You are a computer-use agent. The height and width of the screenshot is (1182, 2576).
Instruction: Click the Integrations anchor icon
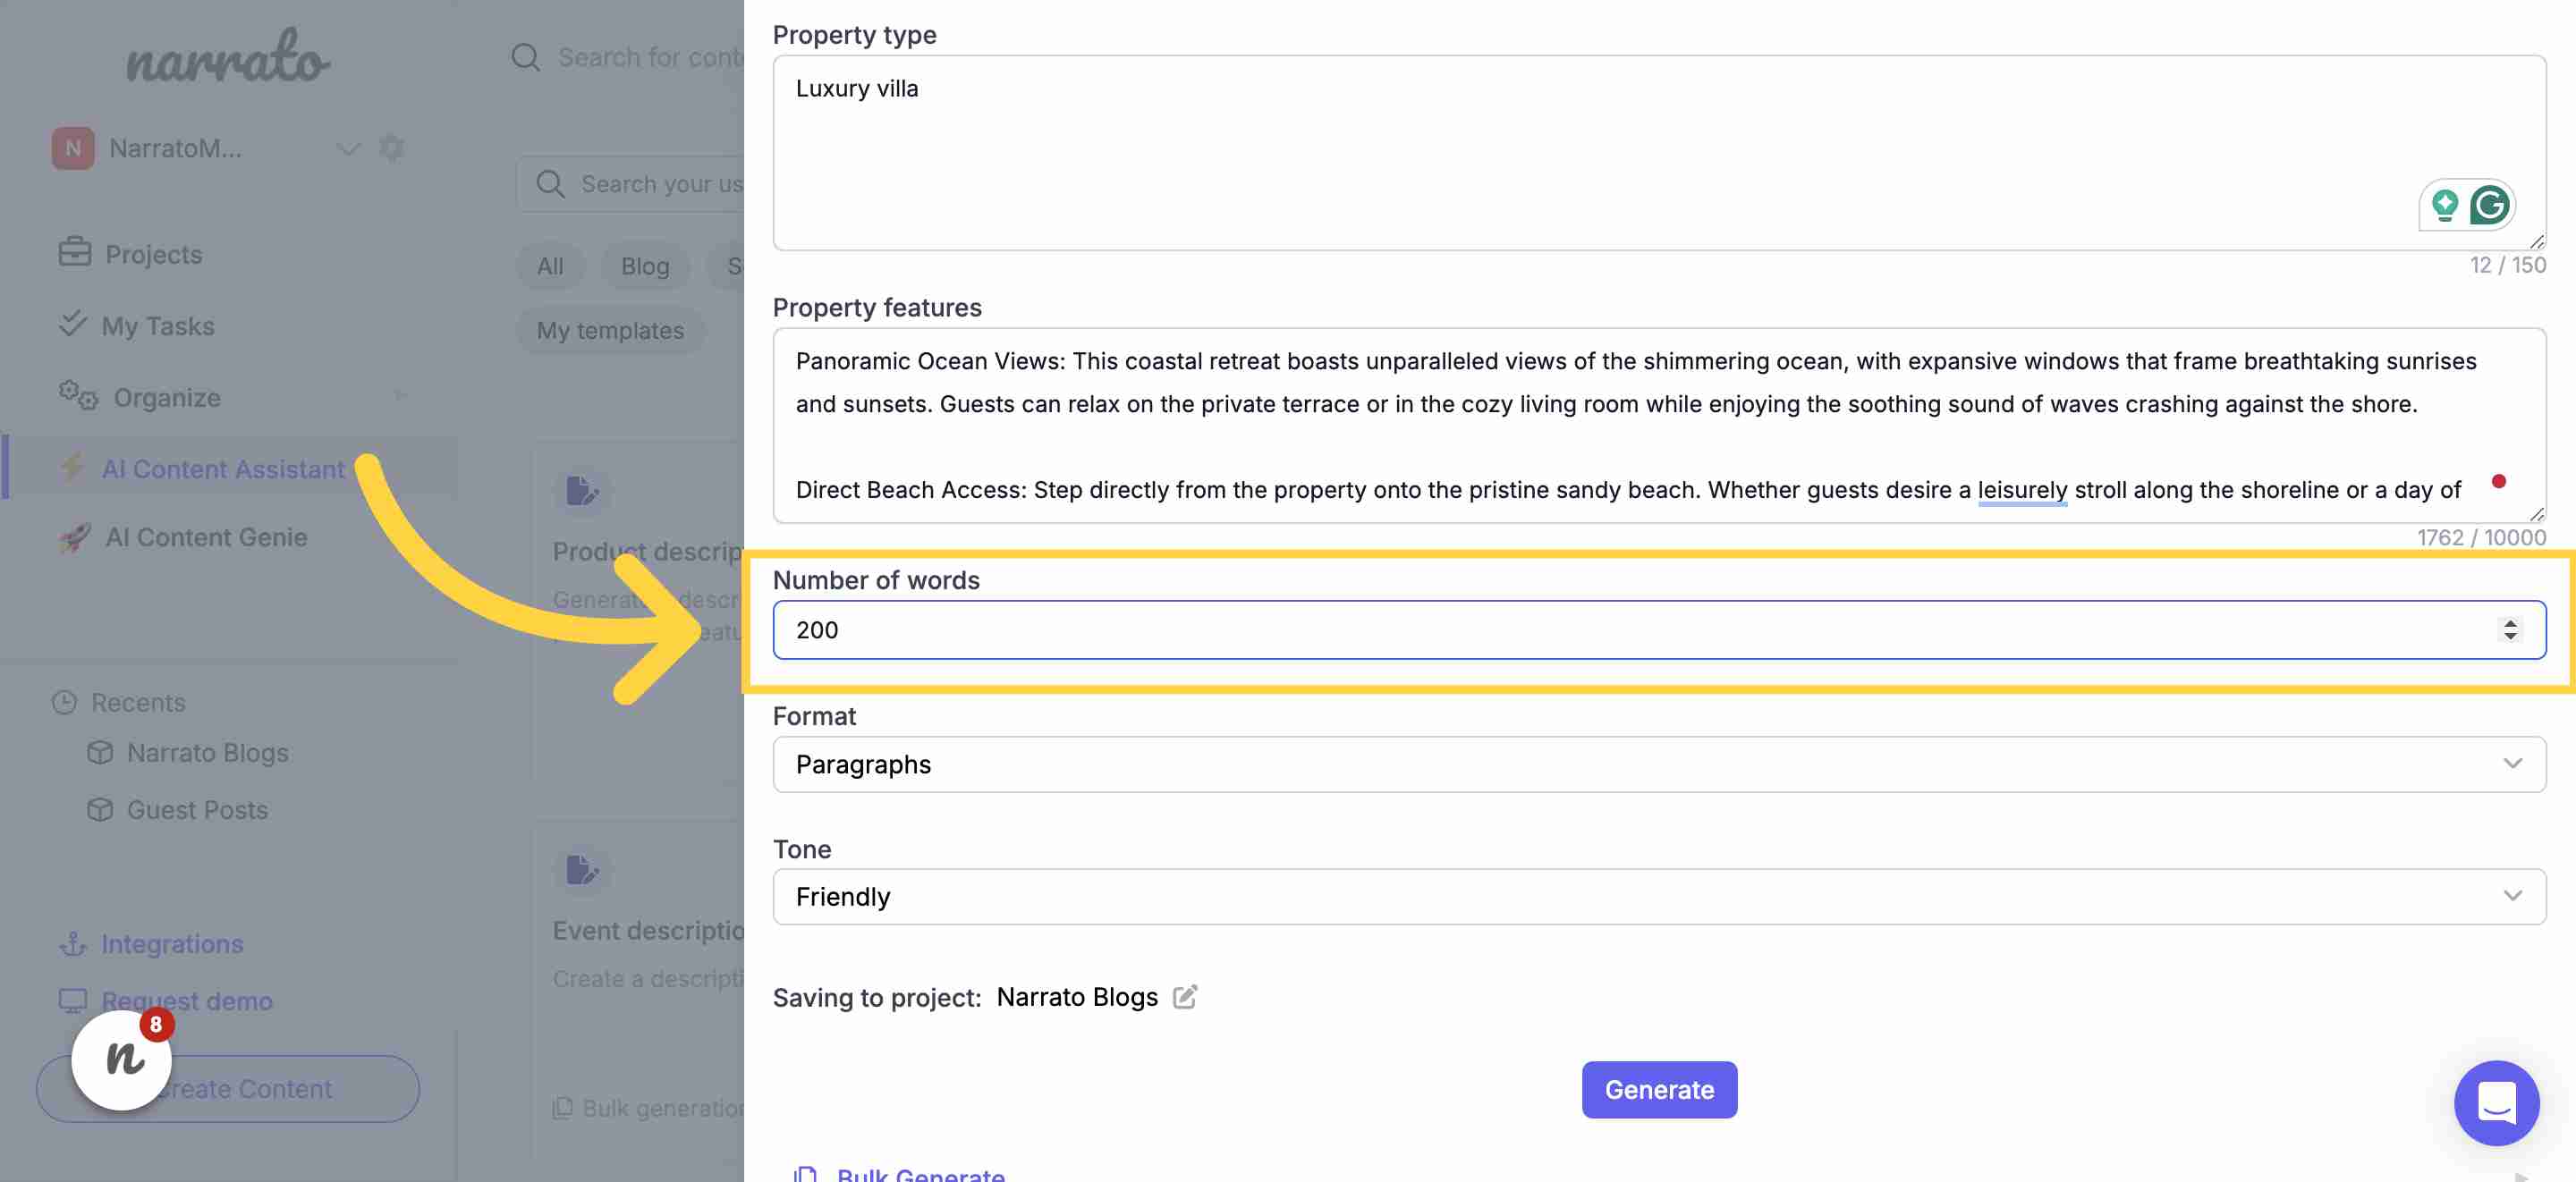click(x=73, y=944)
